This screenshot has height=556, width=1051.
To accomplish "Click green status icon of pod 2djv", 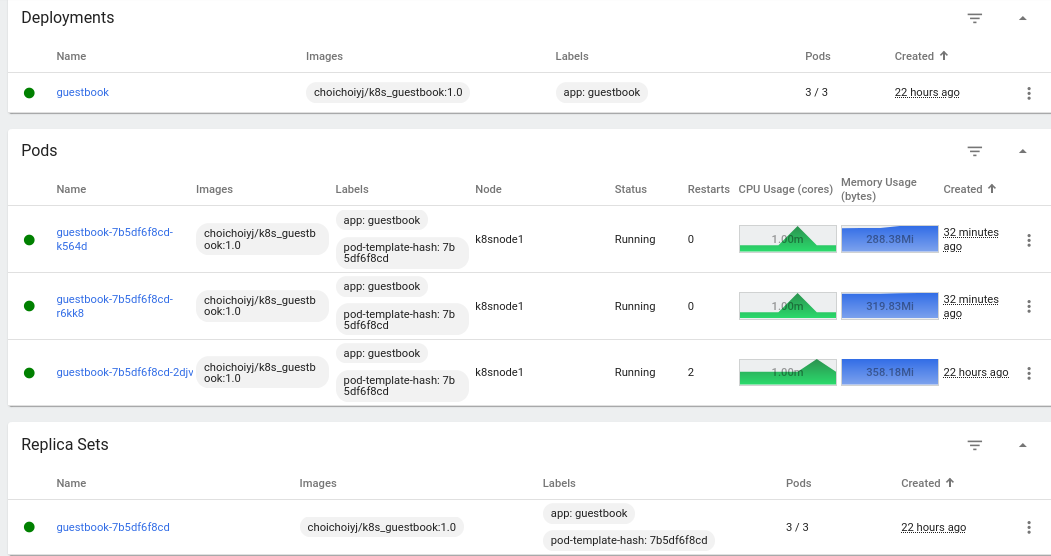I will pos(29,372).
